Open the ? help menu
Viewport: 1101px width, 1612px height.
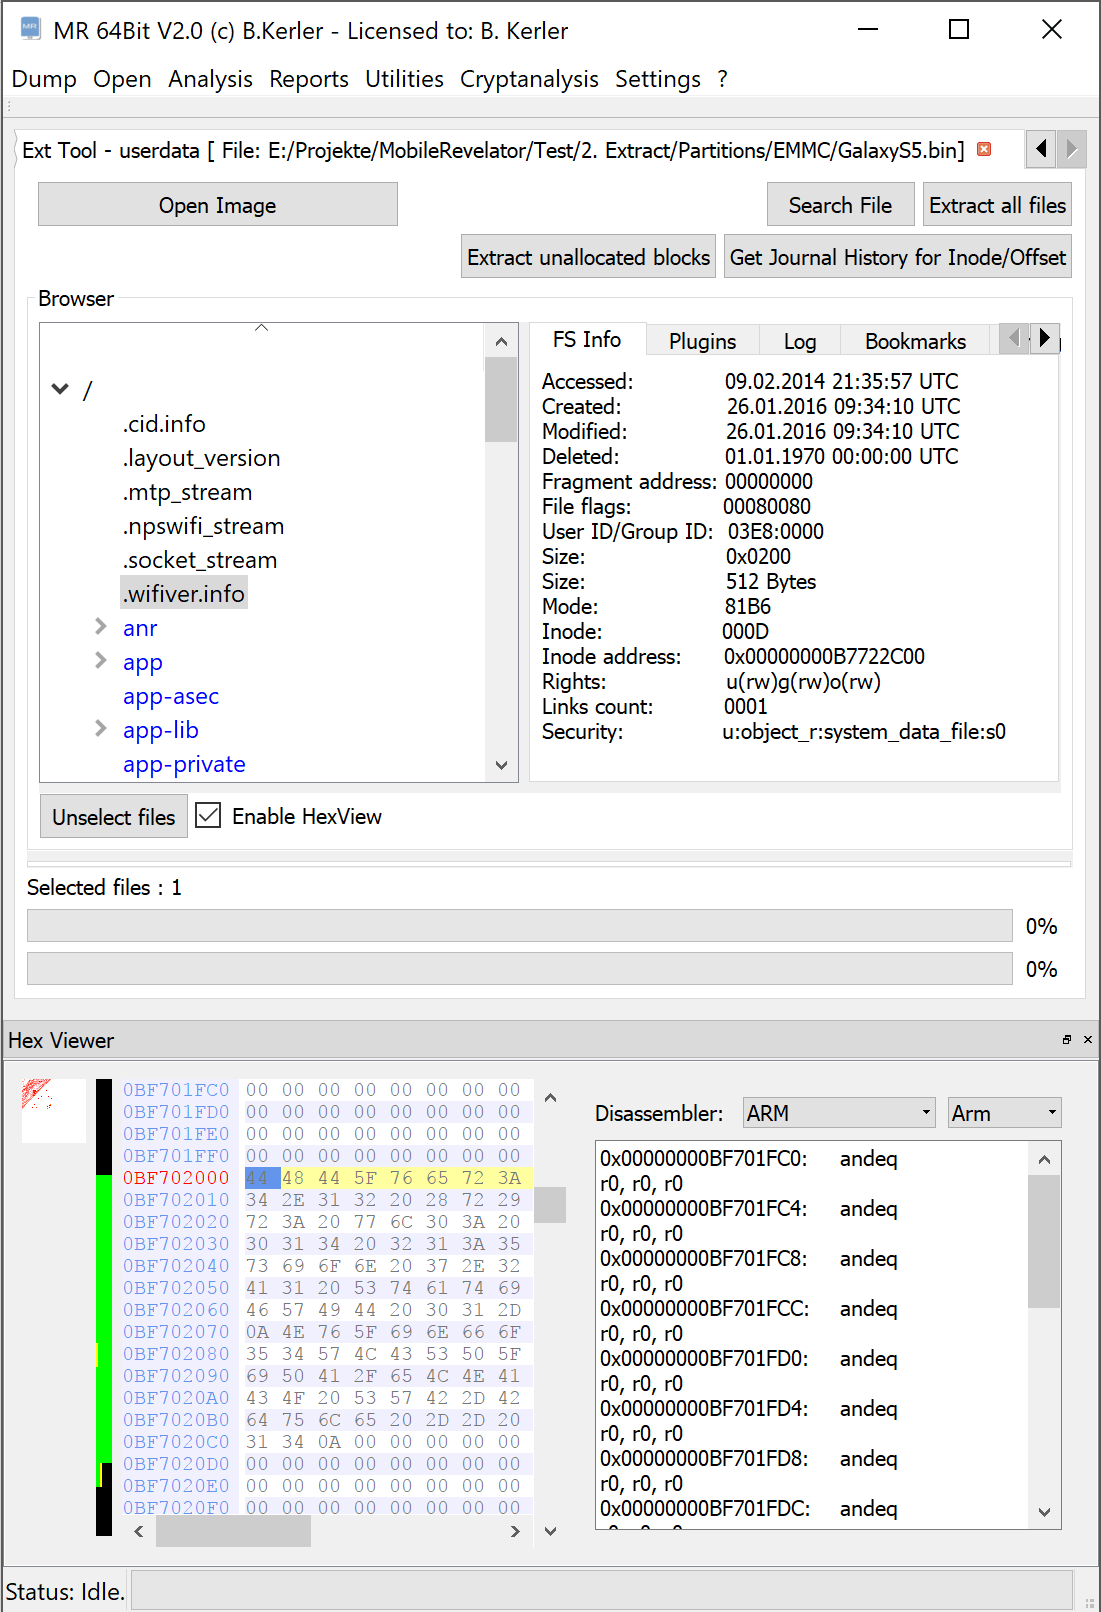coord(723,79)
